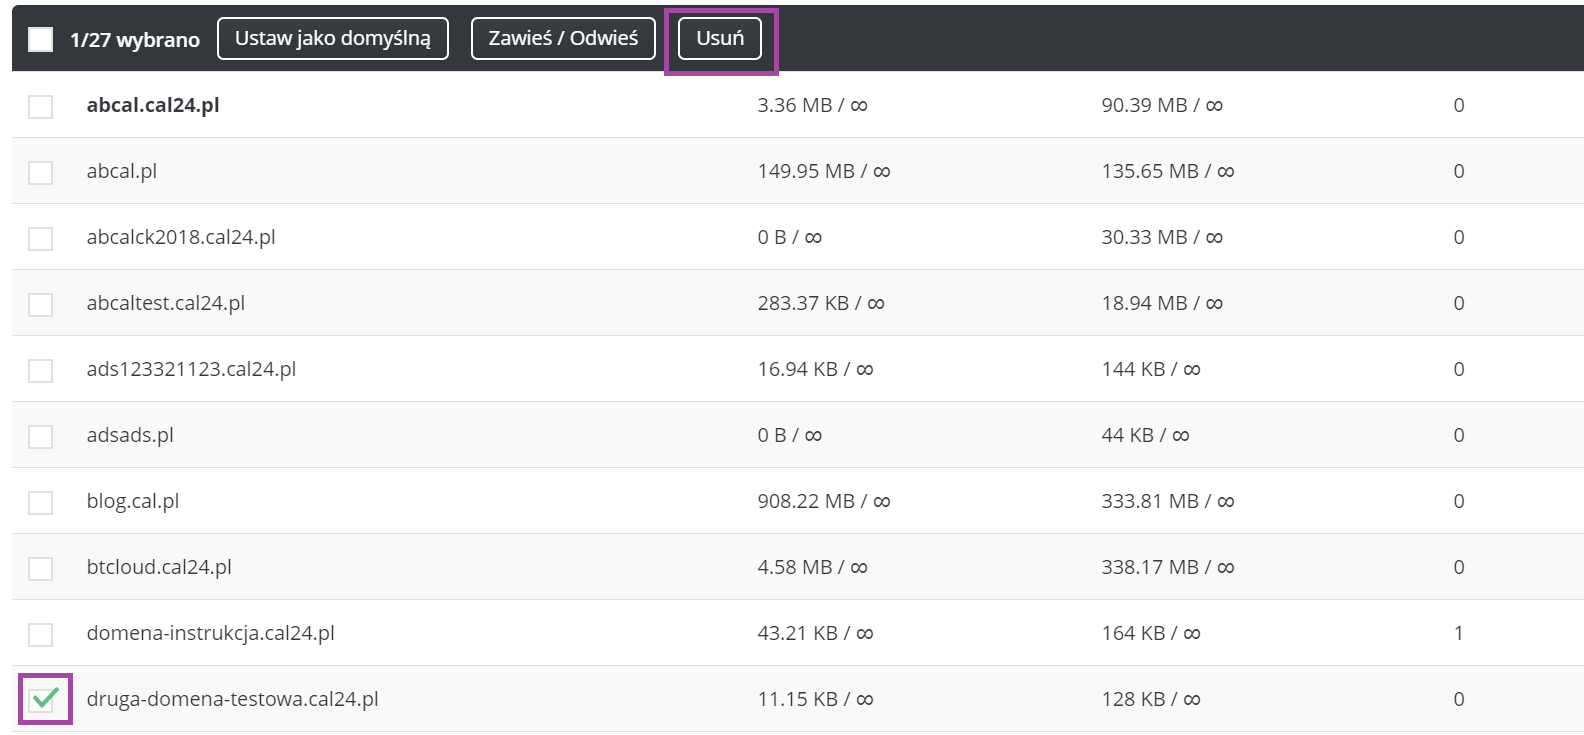The height and width of the screenshot is (735, 1584).
Task: Select checkbox for ads123321123.cal24.pl
Action: [x=40, y=370]
